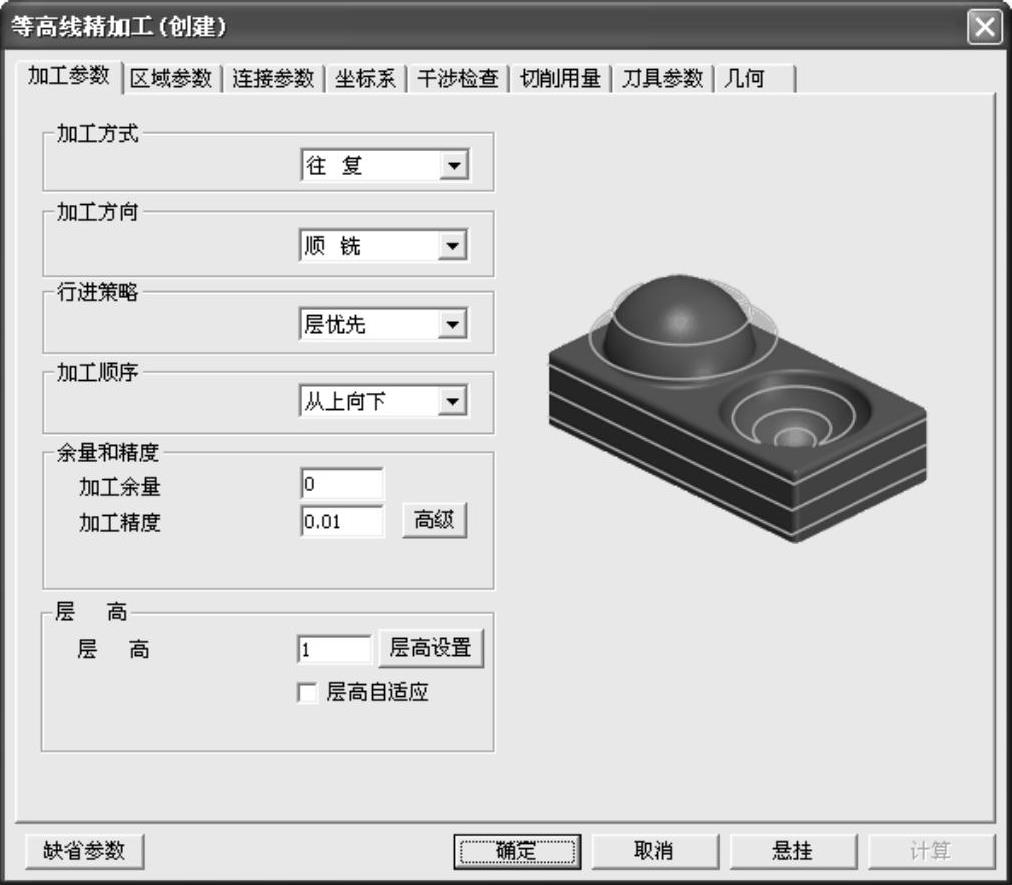The width and height of the screenshot is (1012, 885).
Task: Click the 加工精度 input field
Action: 342,521
